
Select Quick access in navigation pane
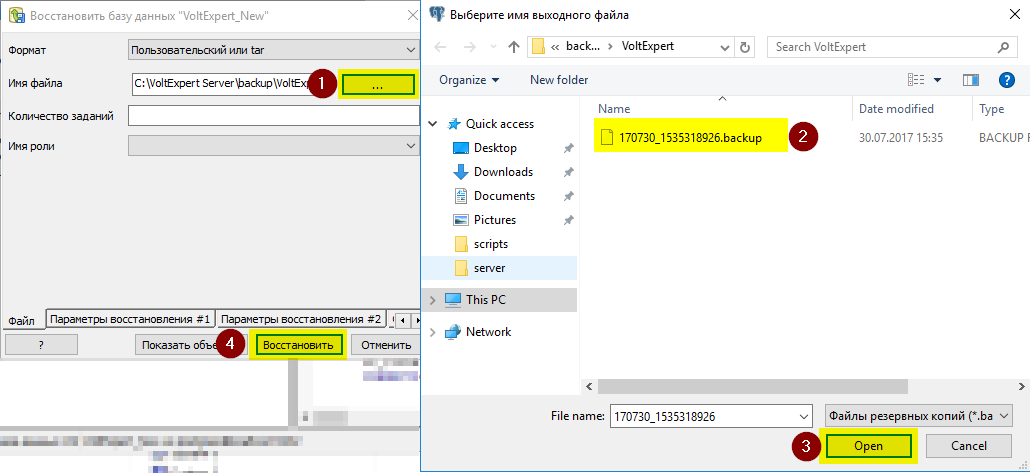(x=500, y=124)
